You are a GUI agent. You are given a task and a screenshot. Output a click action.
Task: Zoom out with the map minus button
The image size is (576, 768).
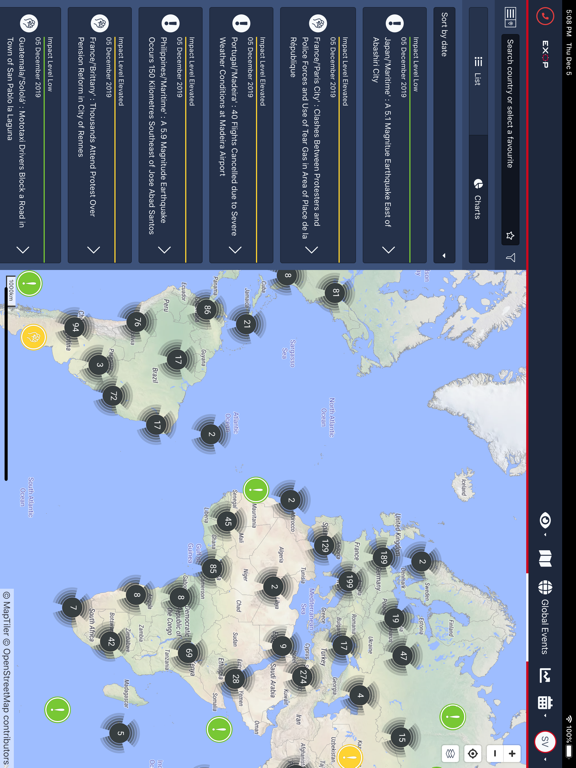[x=494, y=753]
